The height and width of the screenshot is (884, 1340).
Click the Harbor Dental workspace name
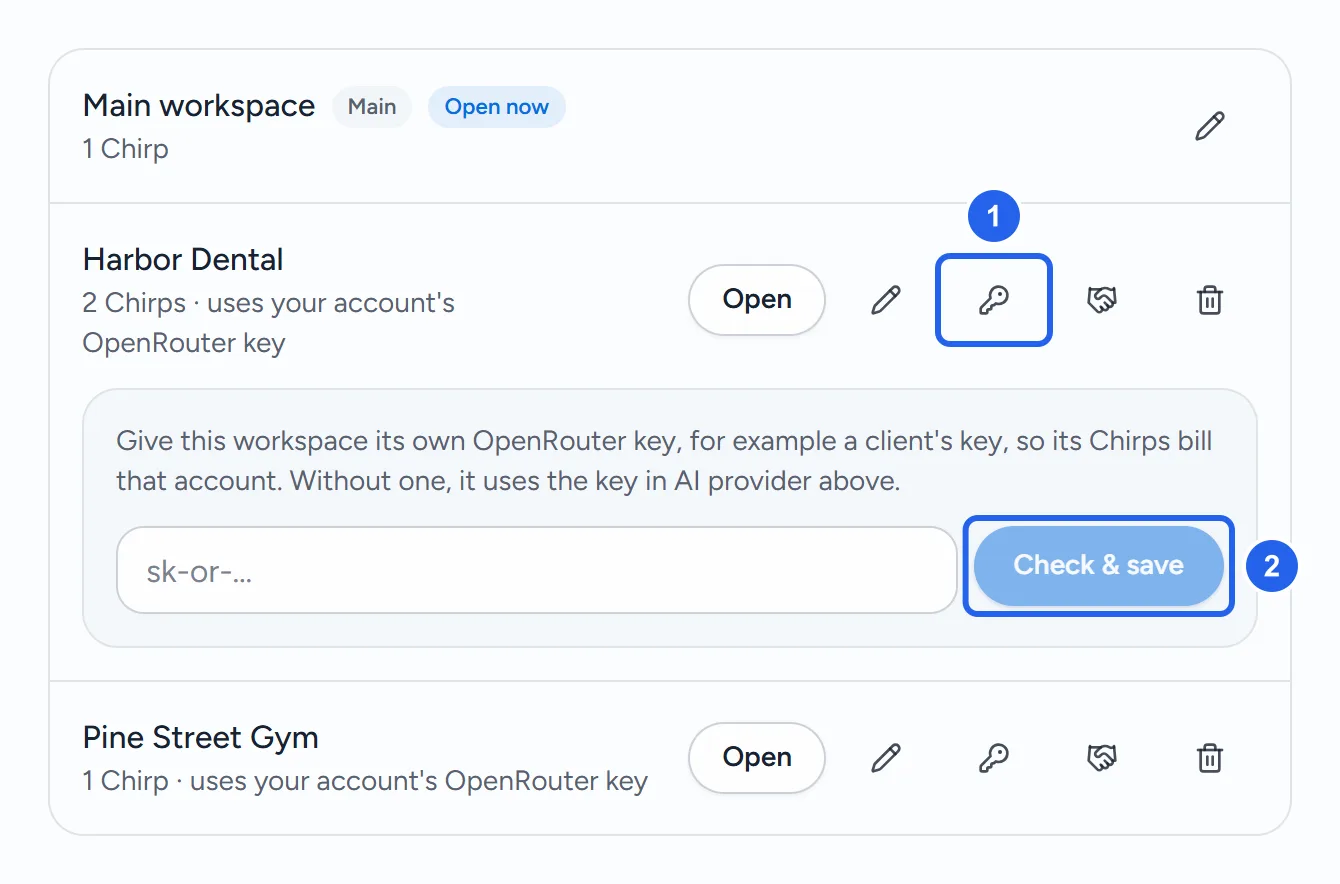(x=183, y=260)
